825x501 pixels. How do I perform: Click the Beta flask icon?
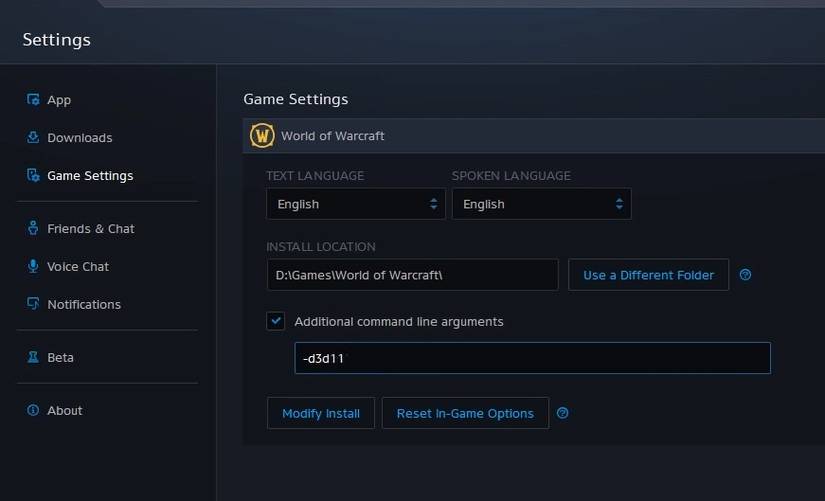click(33, 357)
